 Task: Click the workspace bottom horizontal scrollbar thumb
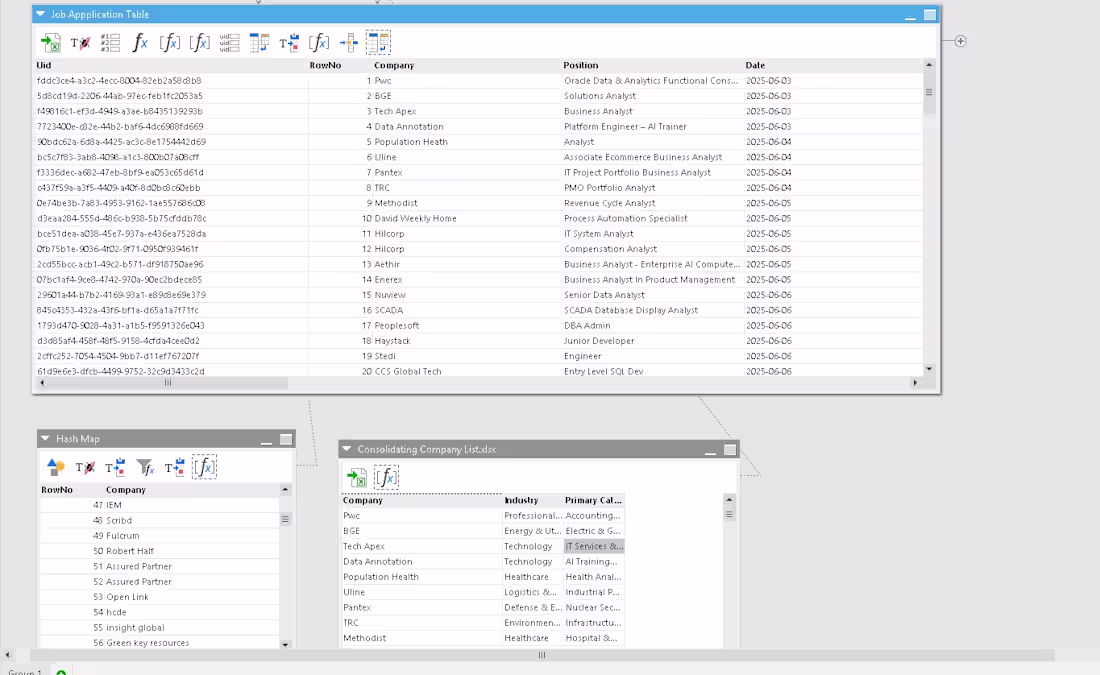[542, 655]
